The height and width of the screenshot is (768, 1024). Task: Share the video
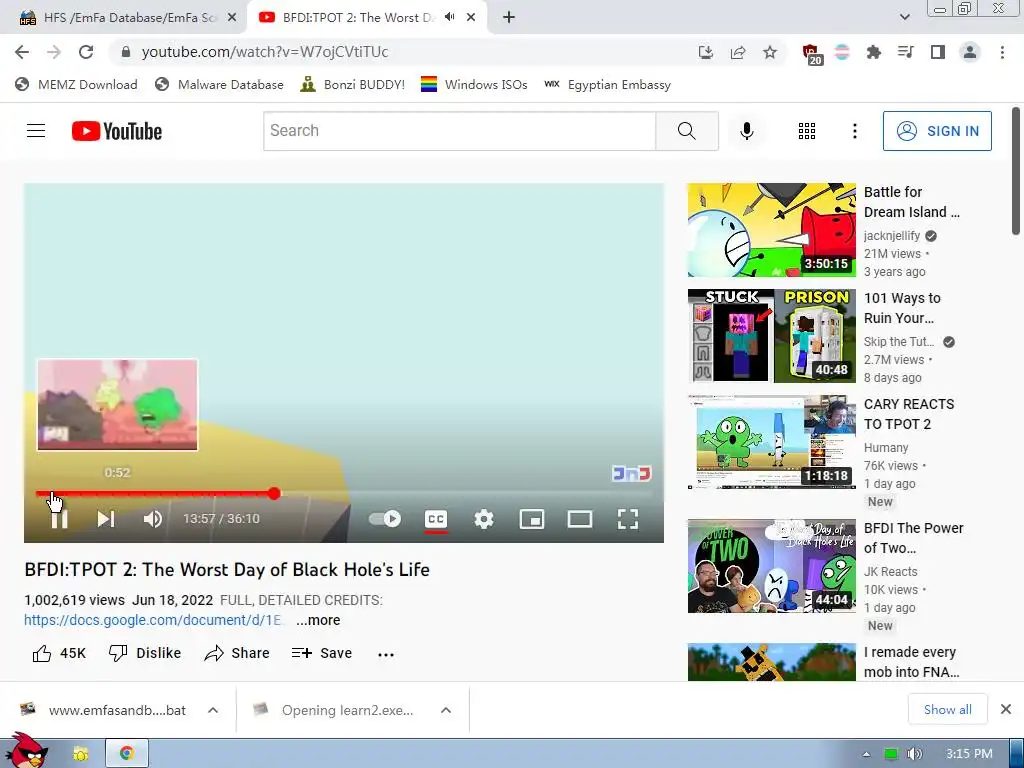click(x=236, y=653)
